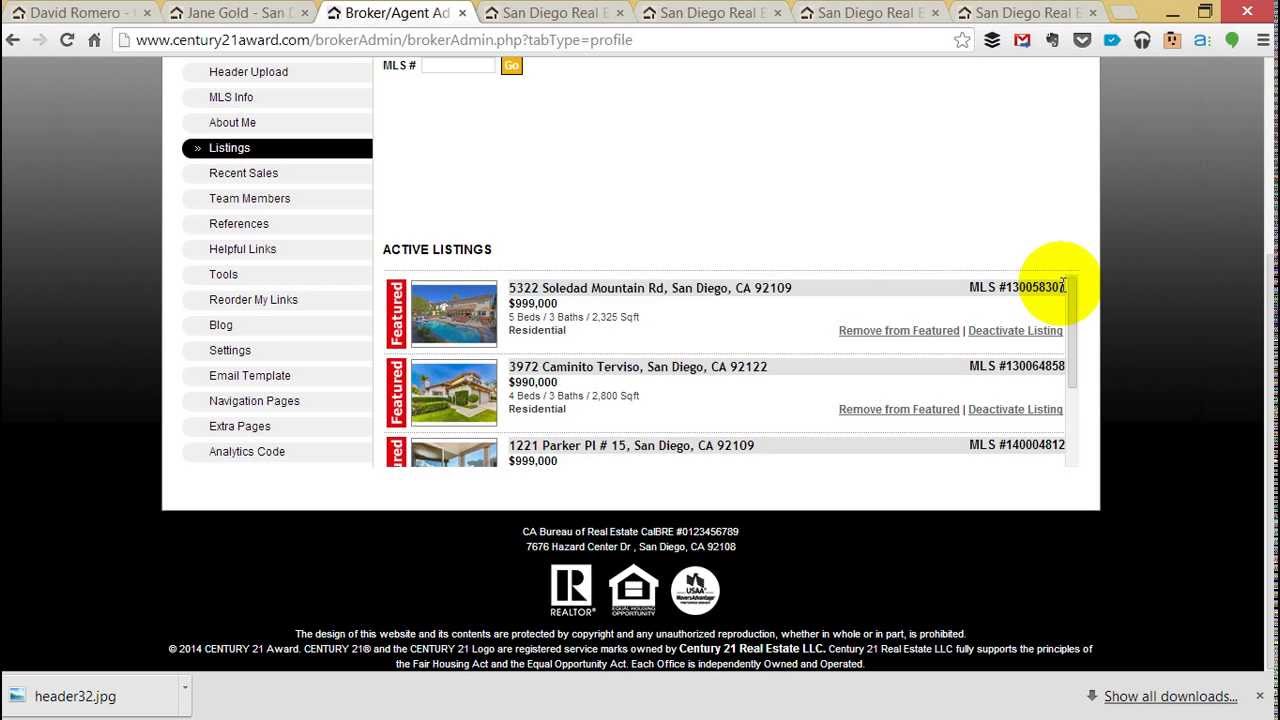Image resolution: width=1280 pixels, height=720 pixels.
Task: Switch to the Jane Gold tab
Action: (x=239, y=13)
